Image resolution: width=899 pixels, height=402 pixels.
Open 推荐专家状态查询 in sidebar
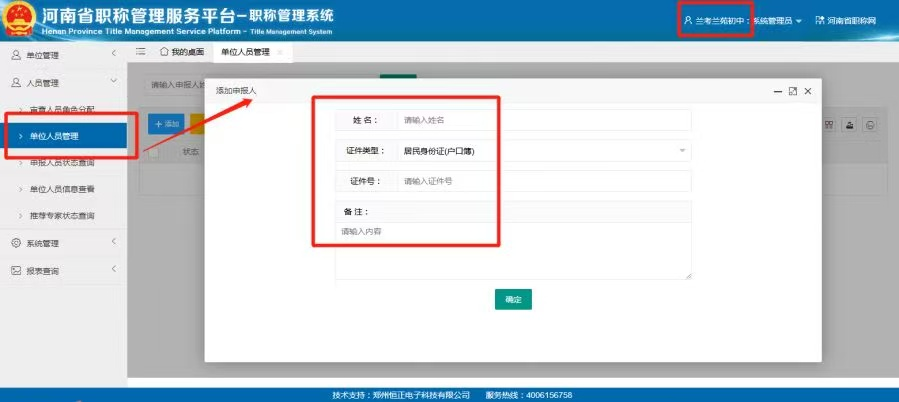coord(62,216)
